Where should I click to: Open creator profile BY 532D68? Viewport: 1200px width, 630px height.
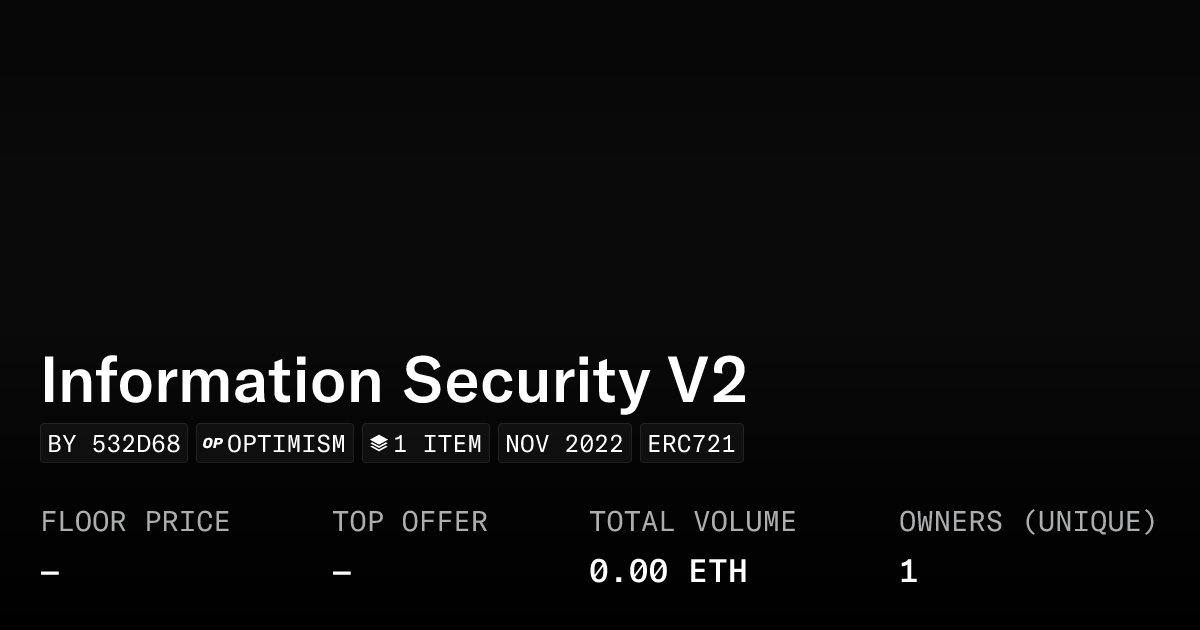114,444
